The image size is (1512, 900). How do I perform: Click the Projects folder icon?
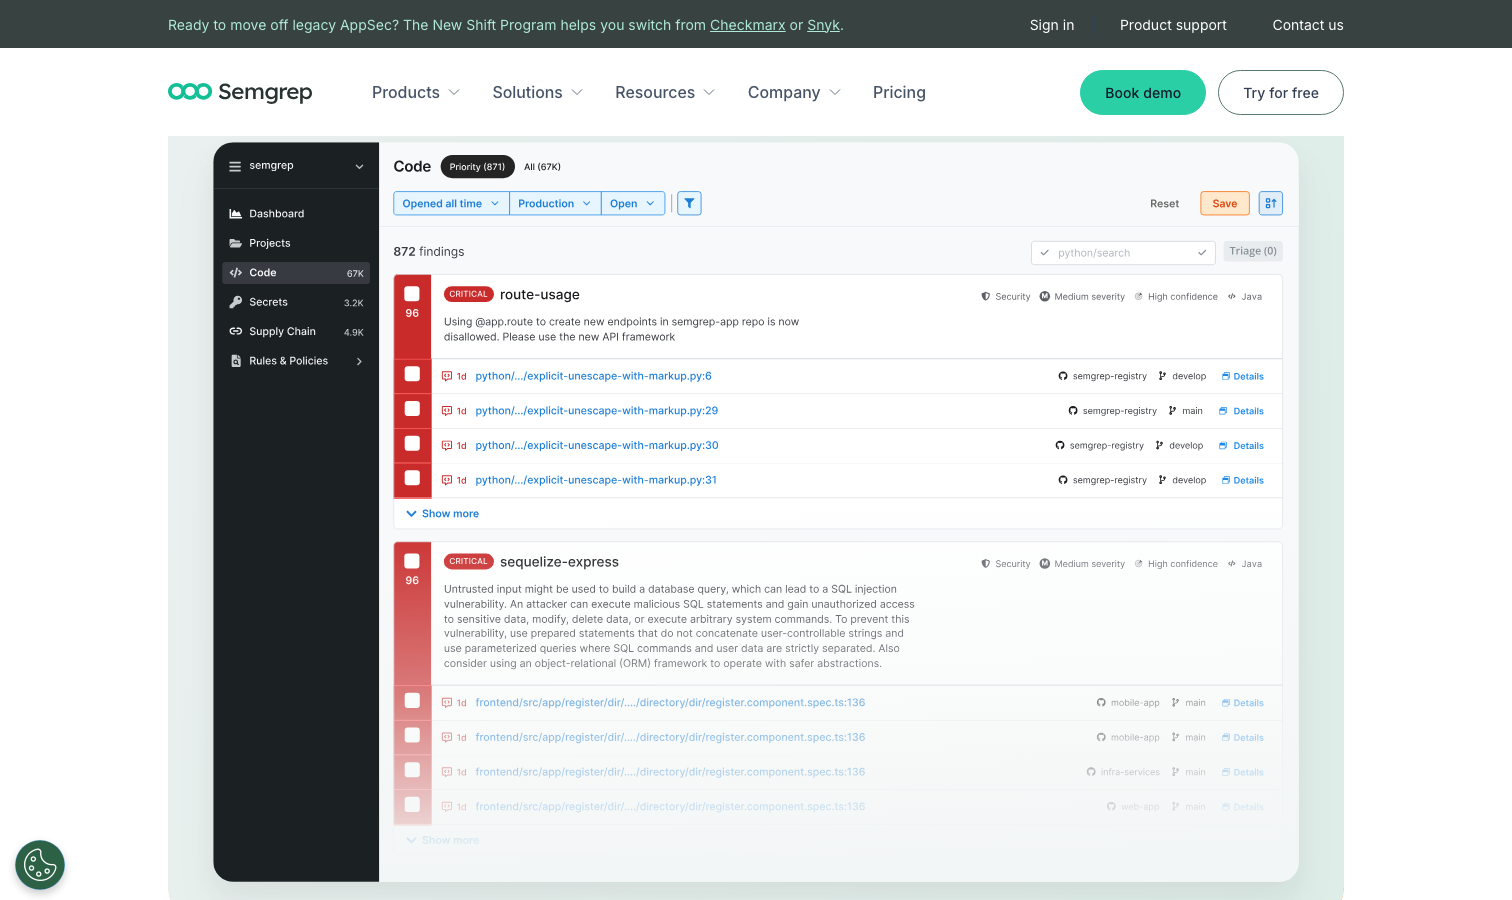236,243
